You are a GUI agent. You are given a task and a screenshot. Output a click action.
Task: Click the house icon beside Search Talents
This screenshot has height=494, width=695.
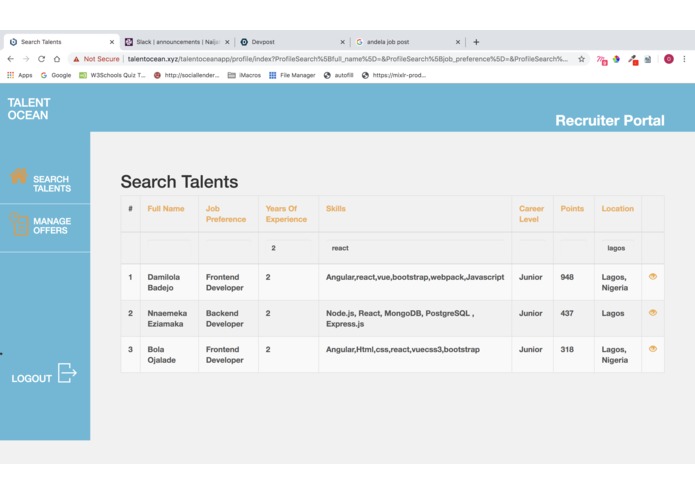[19, 176]
